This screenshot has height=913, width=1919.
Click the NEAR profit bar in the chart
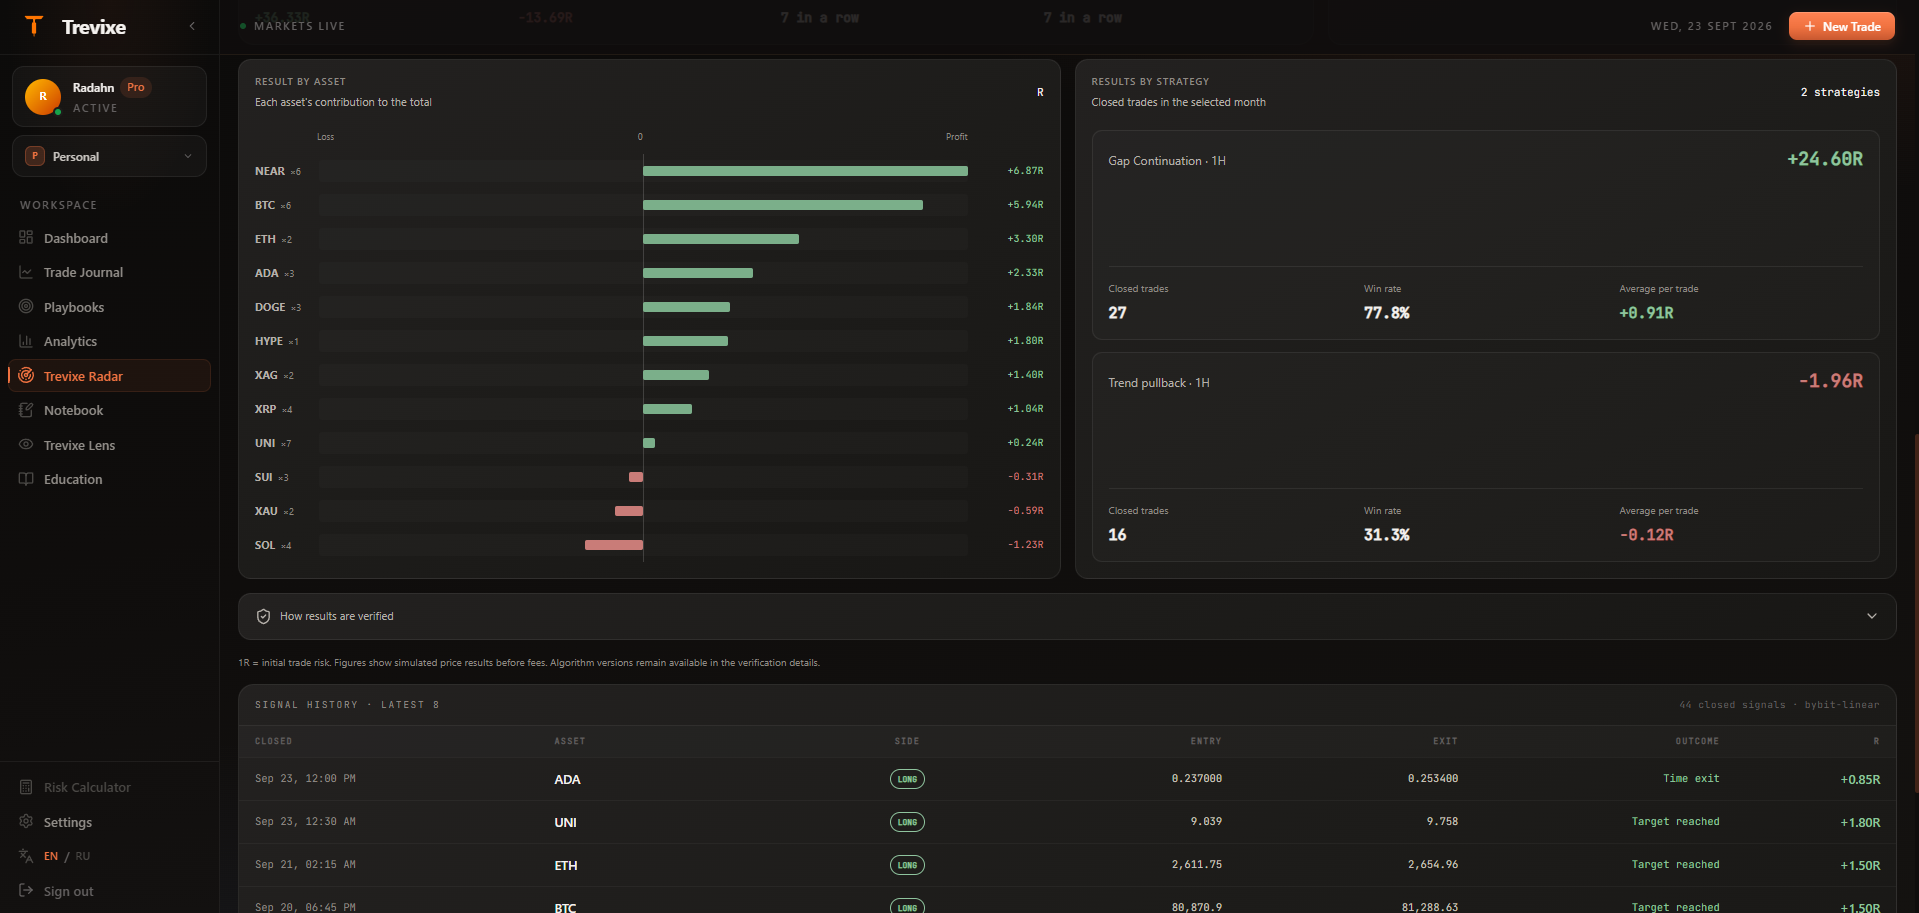coord(805,171)
